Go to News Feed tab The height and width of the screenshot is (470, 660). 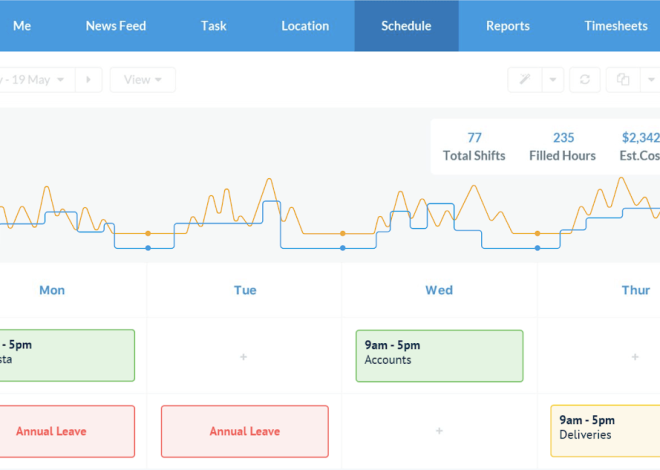coord(116,26)
